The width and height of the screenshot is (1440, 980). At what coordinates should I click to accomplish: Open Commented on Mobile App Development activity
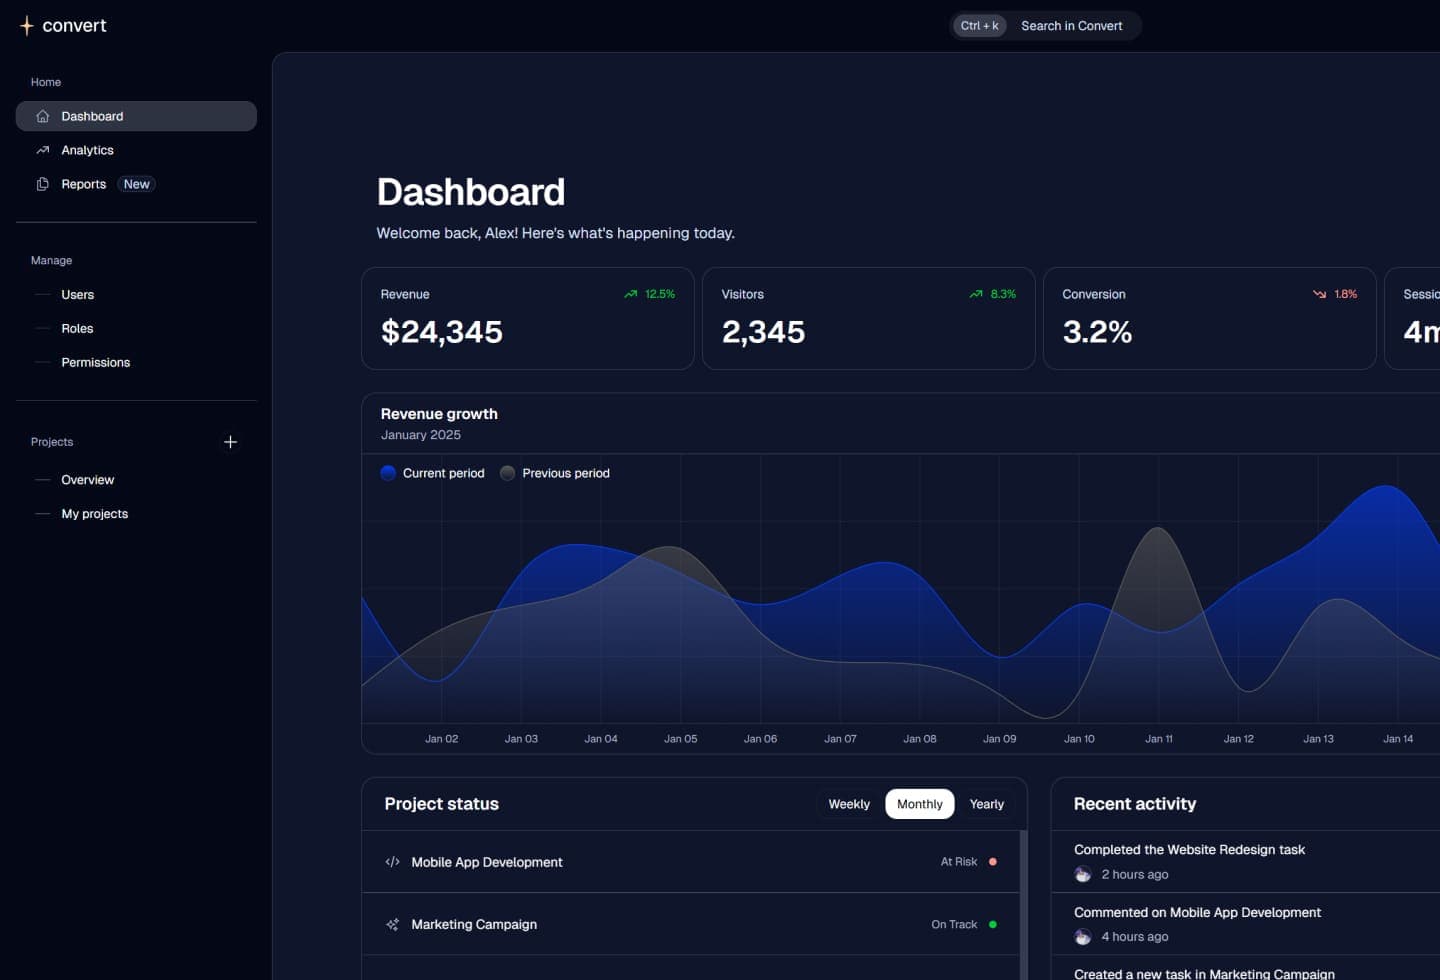[1197, 912]
